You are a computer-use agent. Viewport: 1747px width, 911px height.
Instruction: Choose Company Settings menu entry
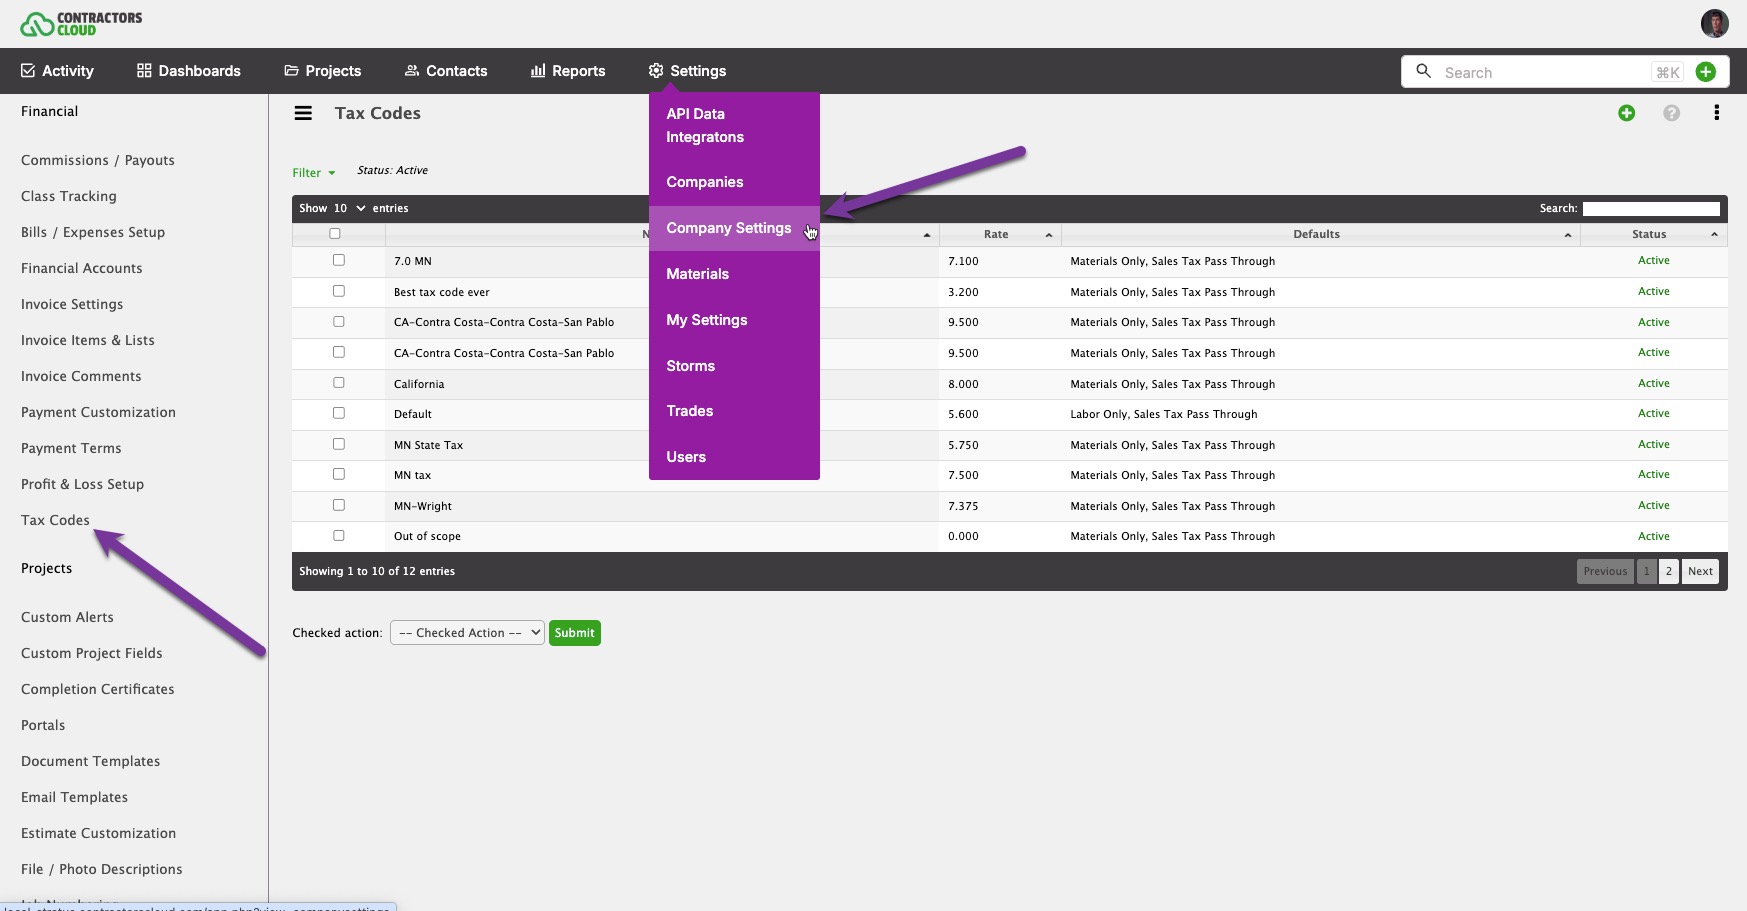tap(734, 228)
